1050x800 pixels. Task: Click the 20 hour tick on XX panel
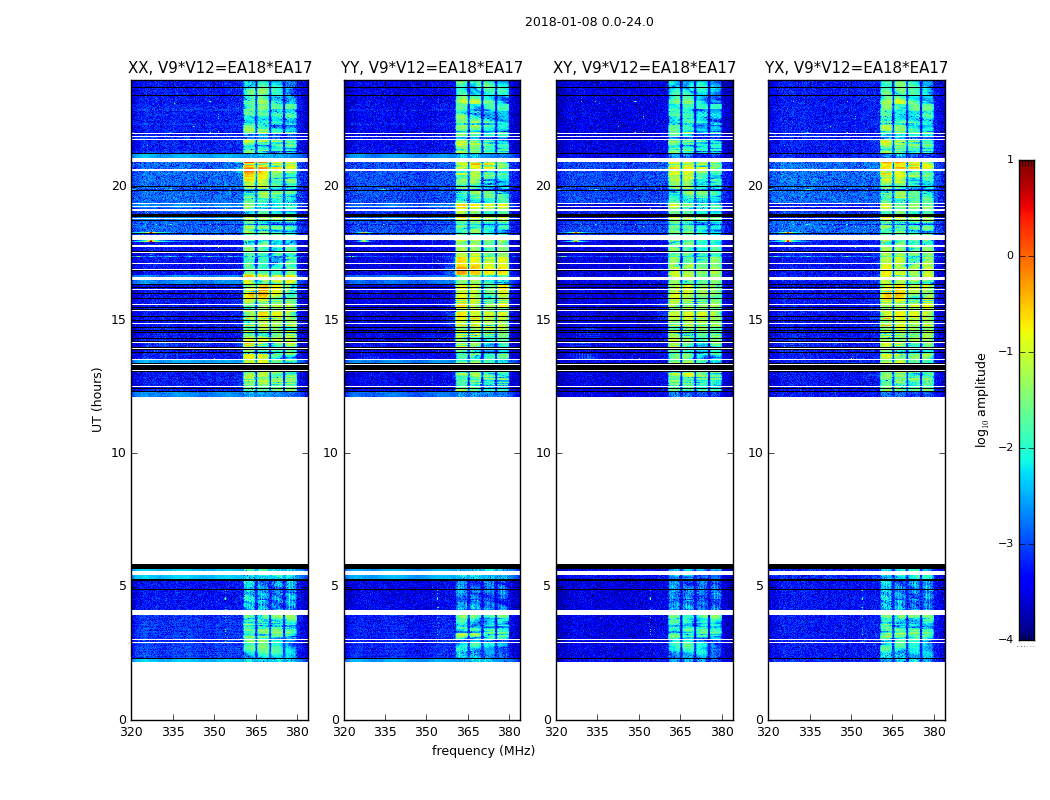pos(119,186)
